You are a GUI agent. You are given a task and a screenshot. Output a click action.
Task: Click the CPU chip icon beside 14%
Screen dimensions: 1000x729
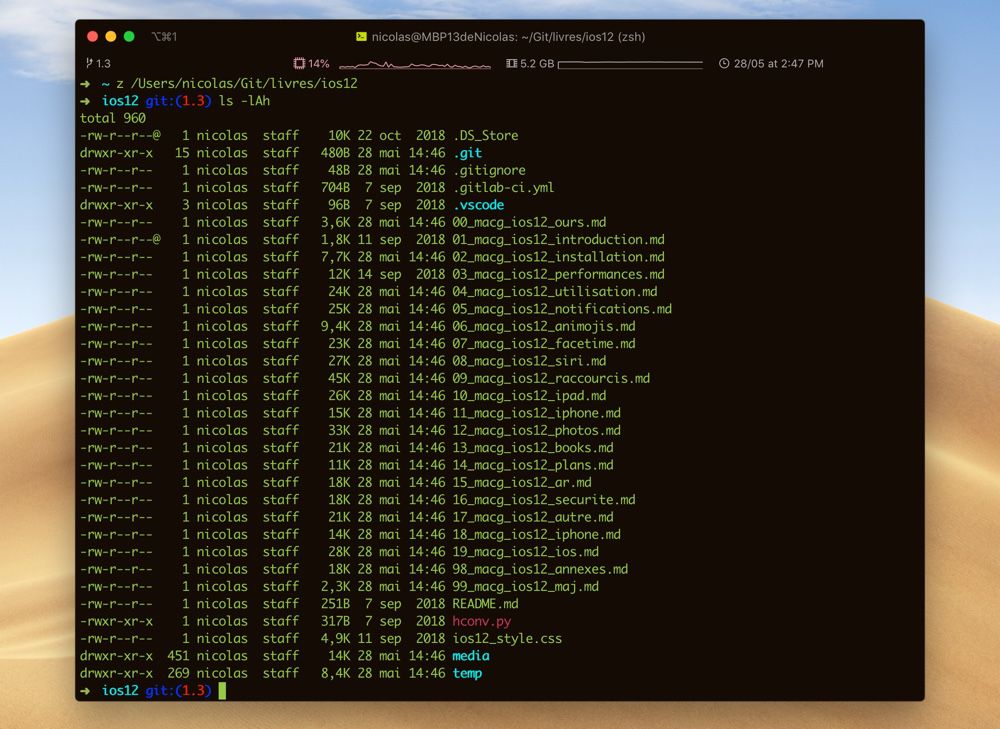coord(298,63)
